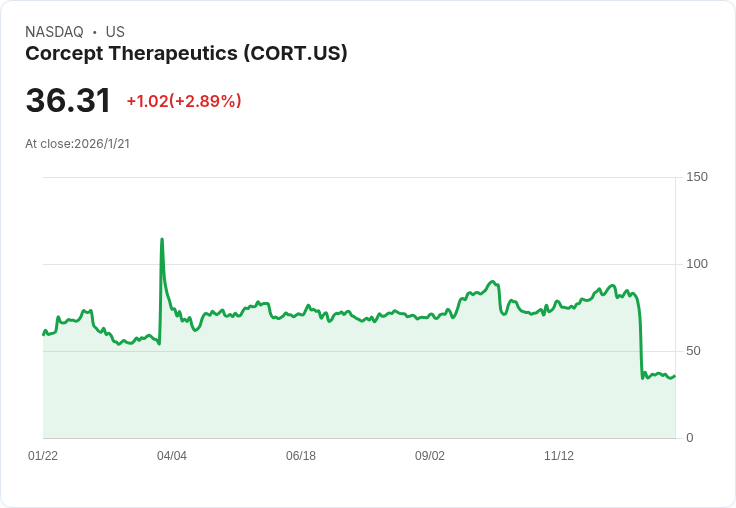Click the 06/18 date axis label
Image resolution: width=736 pixels, height=508 pixels.
[x=301, y=456]
